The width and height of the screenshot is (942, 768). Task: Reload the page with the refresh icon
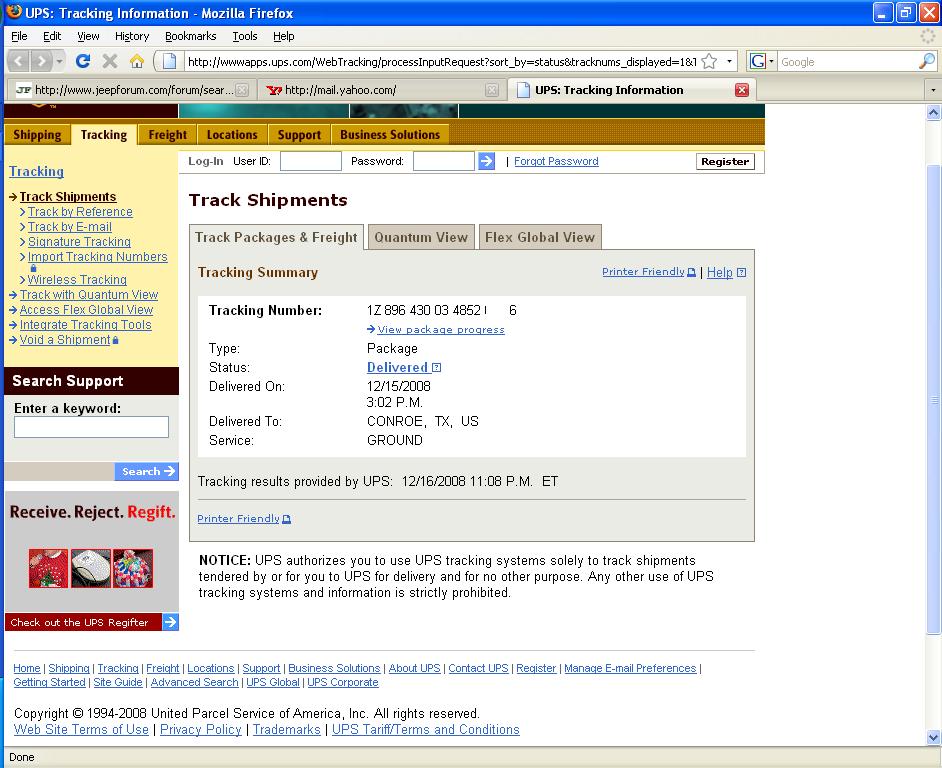tap(83, 61)
